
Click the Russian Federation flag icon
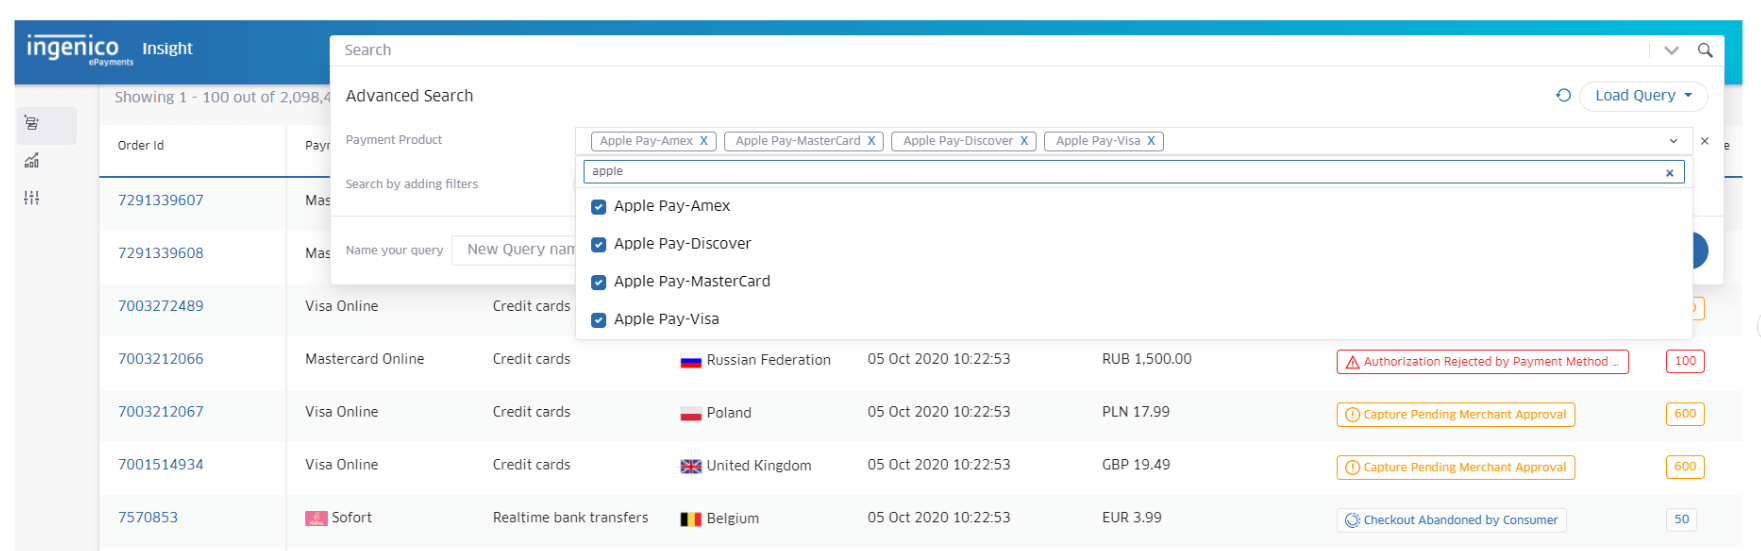(690, 361)
